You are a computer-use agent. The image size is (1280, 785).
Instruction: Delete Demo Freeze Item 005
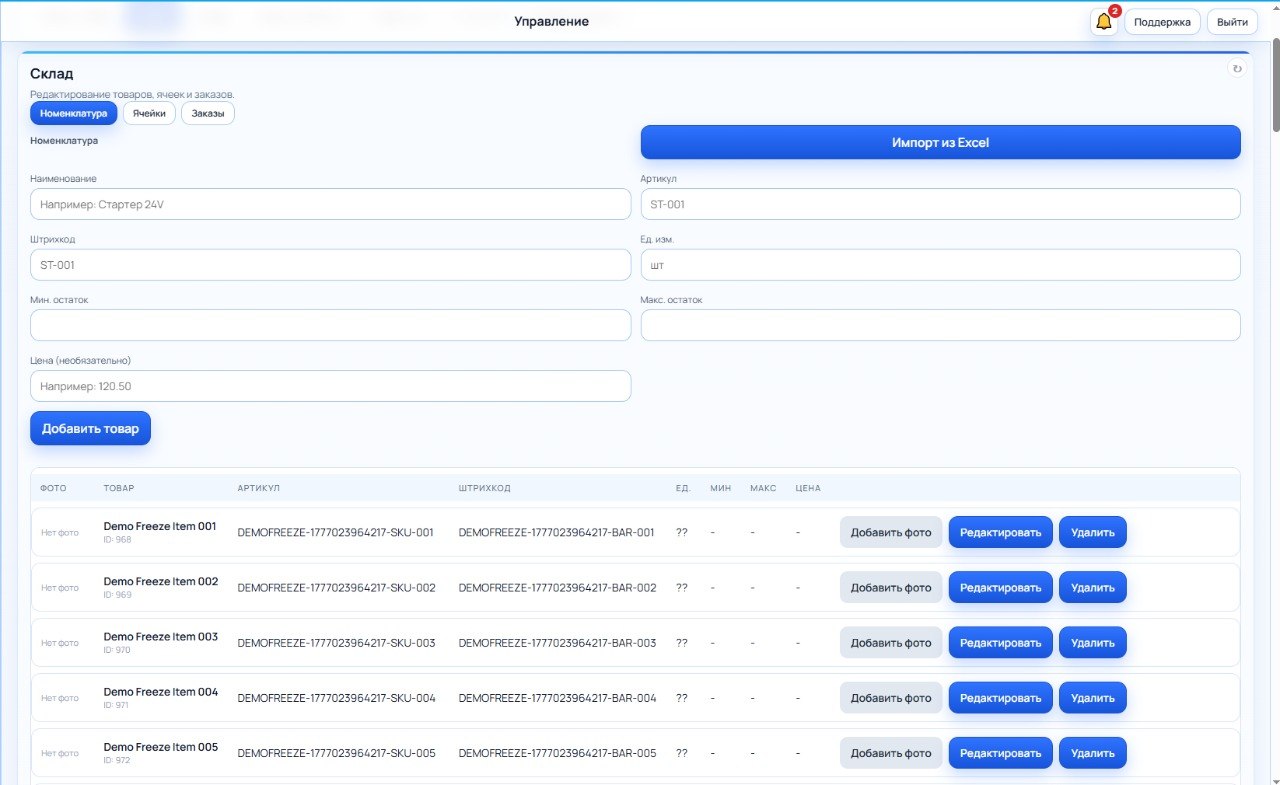click(1092, 753)
